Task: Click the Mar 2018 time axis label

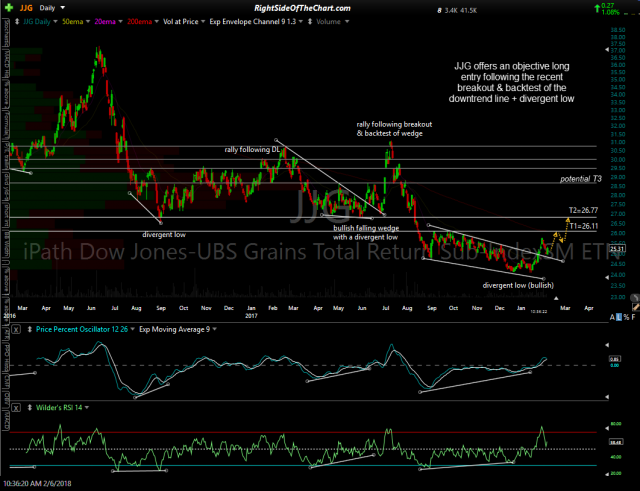Action: click(565, 308)
